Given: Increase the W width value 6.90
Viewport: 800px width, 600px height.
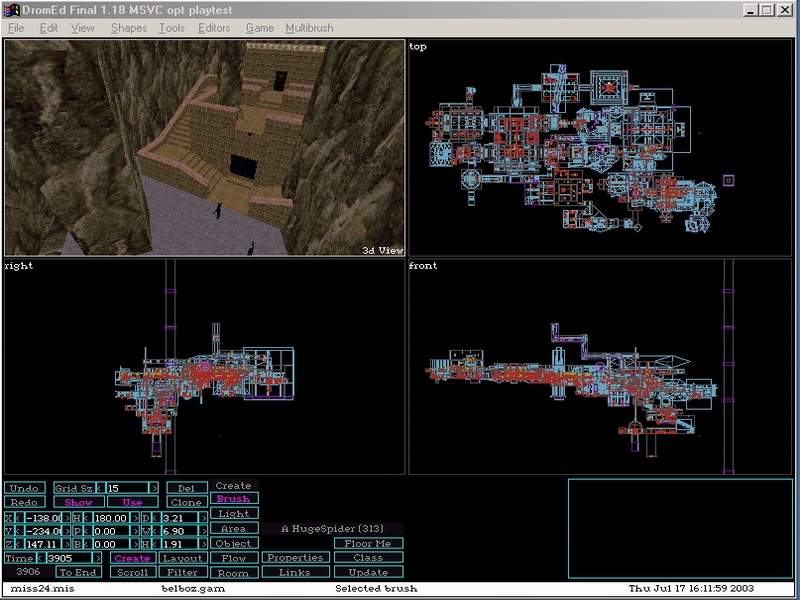Looking at the screenshot, I should coord(204,531).
